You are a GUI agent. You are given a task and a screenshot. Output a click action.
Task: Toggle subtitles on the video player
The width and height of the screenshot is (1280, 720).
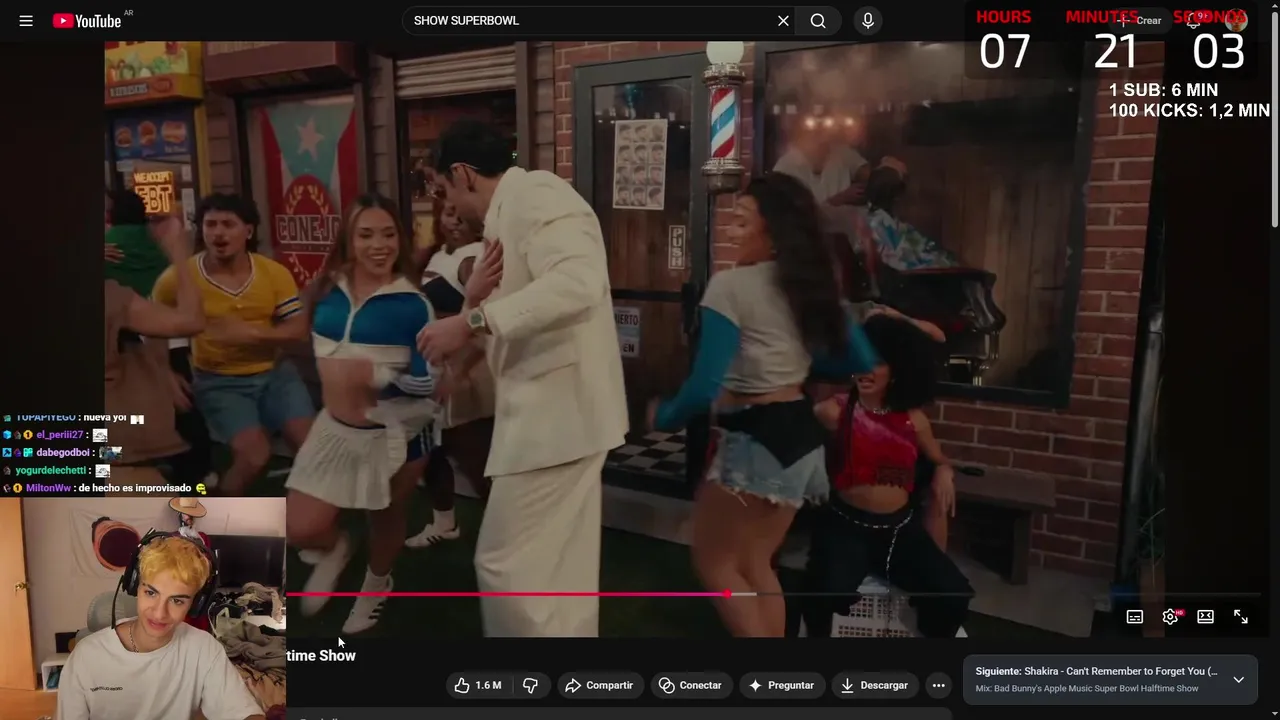(1135, 617)
